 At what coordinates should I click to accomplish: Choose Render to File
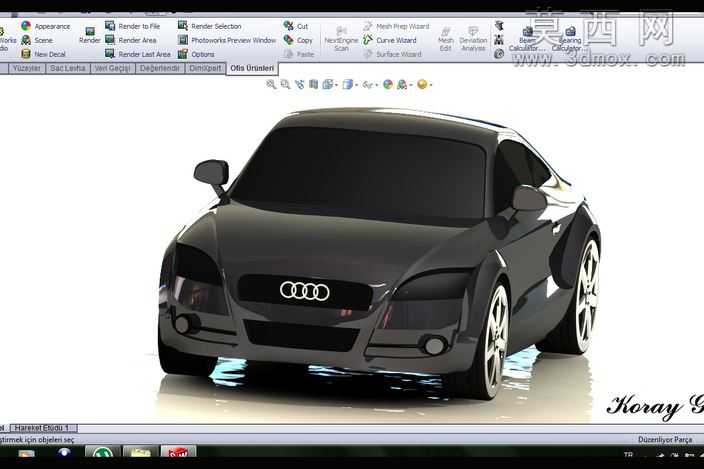tap(132, 26)
